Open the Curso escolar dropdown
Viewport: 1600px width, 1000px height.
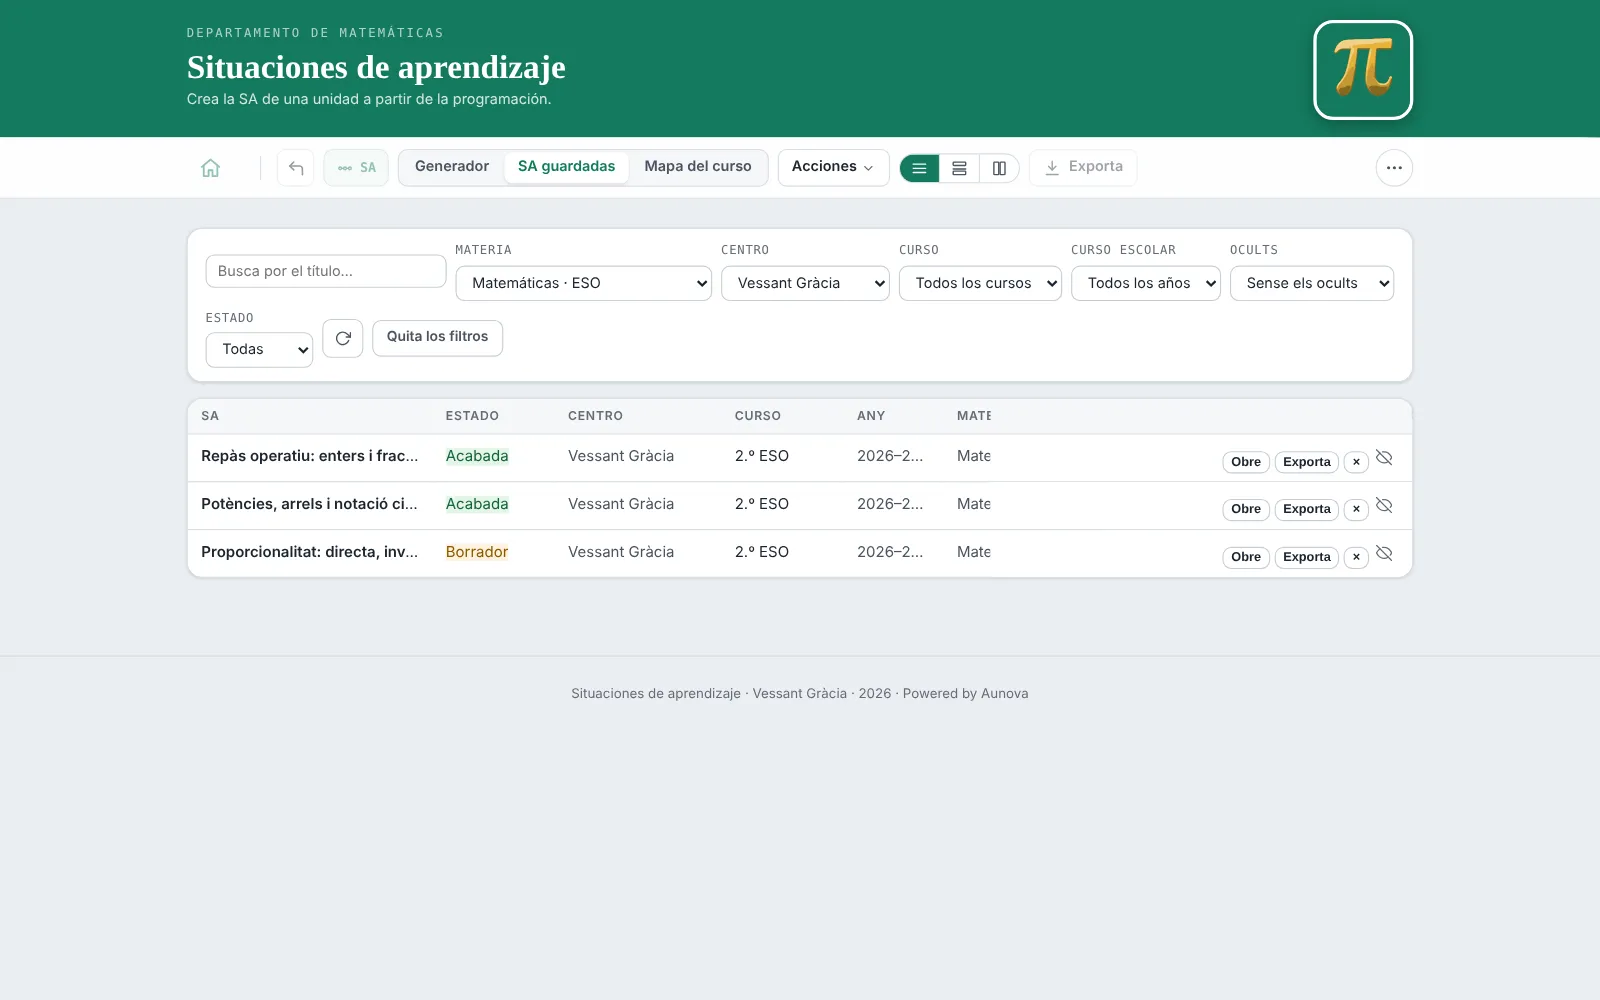coord(1146,283)
